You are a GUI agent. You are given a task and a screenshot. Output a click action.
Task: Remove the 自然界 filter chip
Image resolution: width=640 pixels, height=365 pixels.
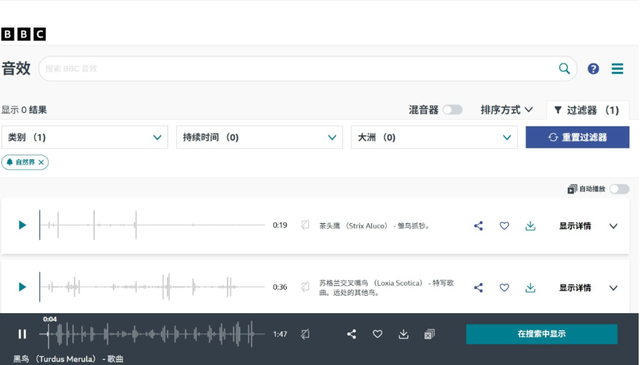pyautogui.click(x=41, y=162)
